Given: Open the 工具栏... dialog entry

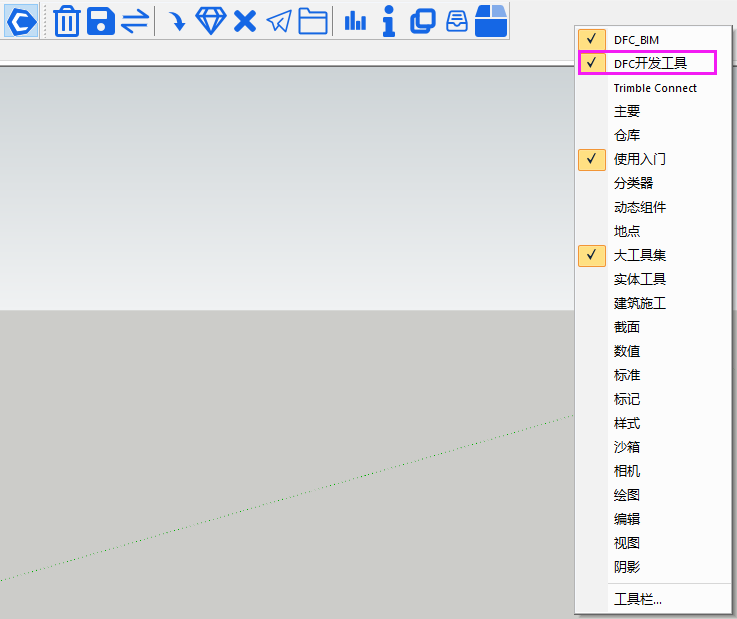Looking at the screenshot, I should click(x=637, y=599).
